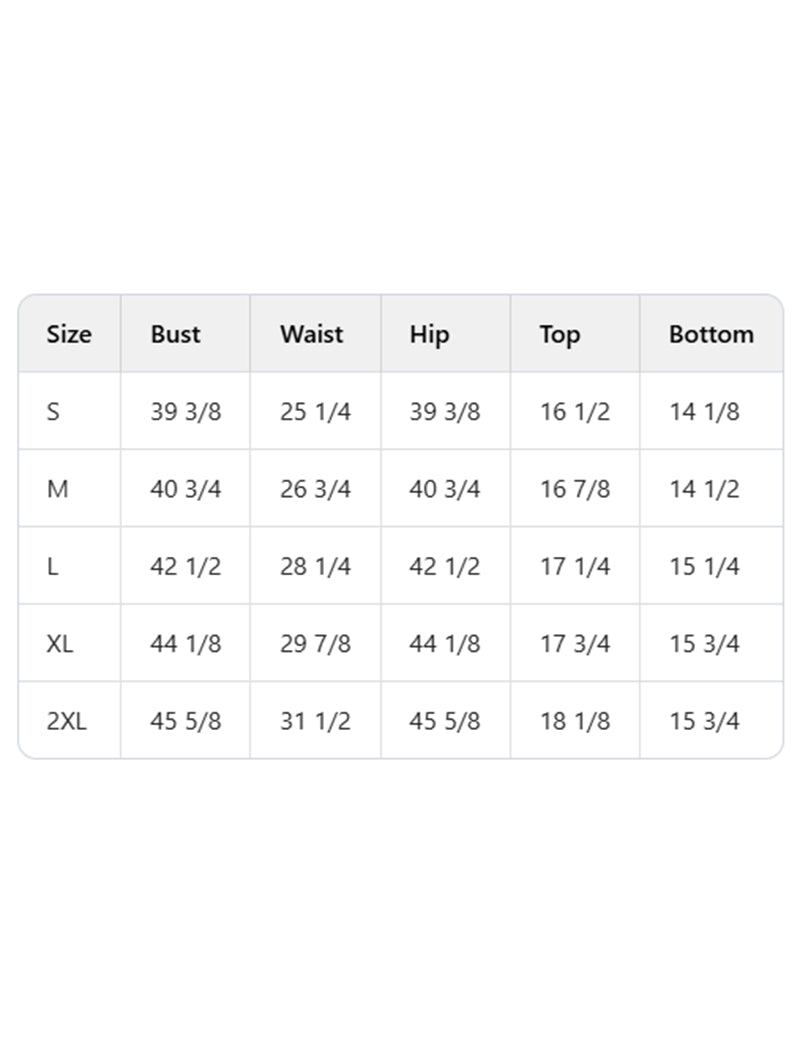Click the Bust value for size L
Image resolution: width=800 pixels, height=1050 pixels.
(x=186, y=566)
